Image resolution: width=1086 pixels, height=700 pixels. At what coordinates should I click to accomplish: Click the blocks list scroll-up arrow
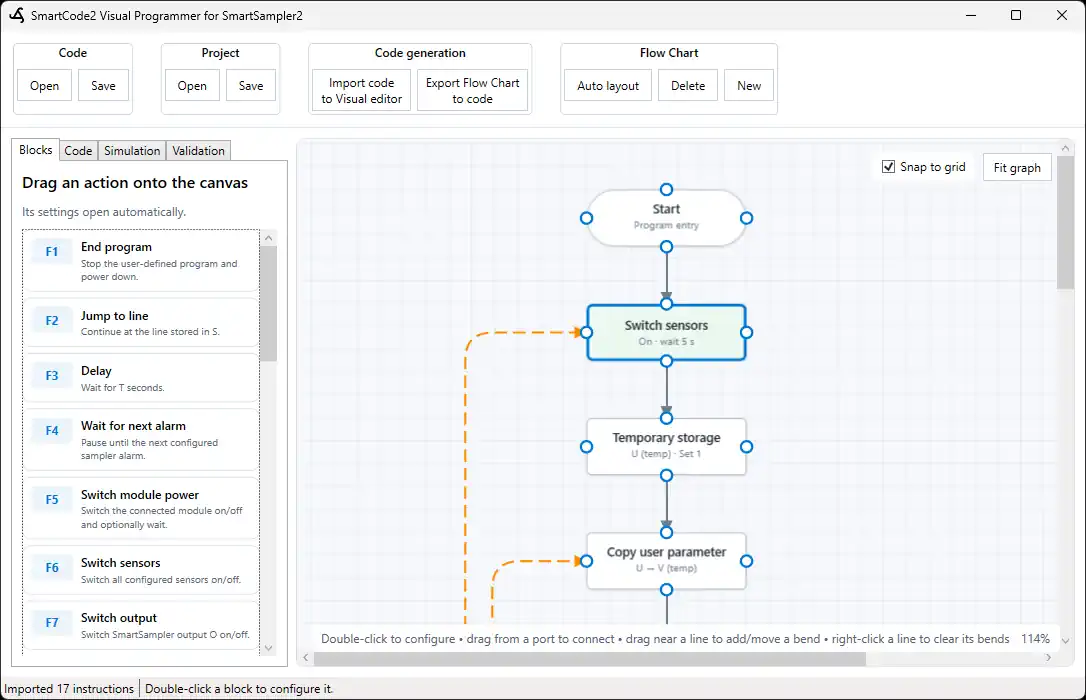(x=269, y=238)
